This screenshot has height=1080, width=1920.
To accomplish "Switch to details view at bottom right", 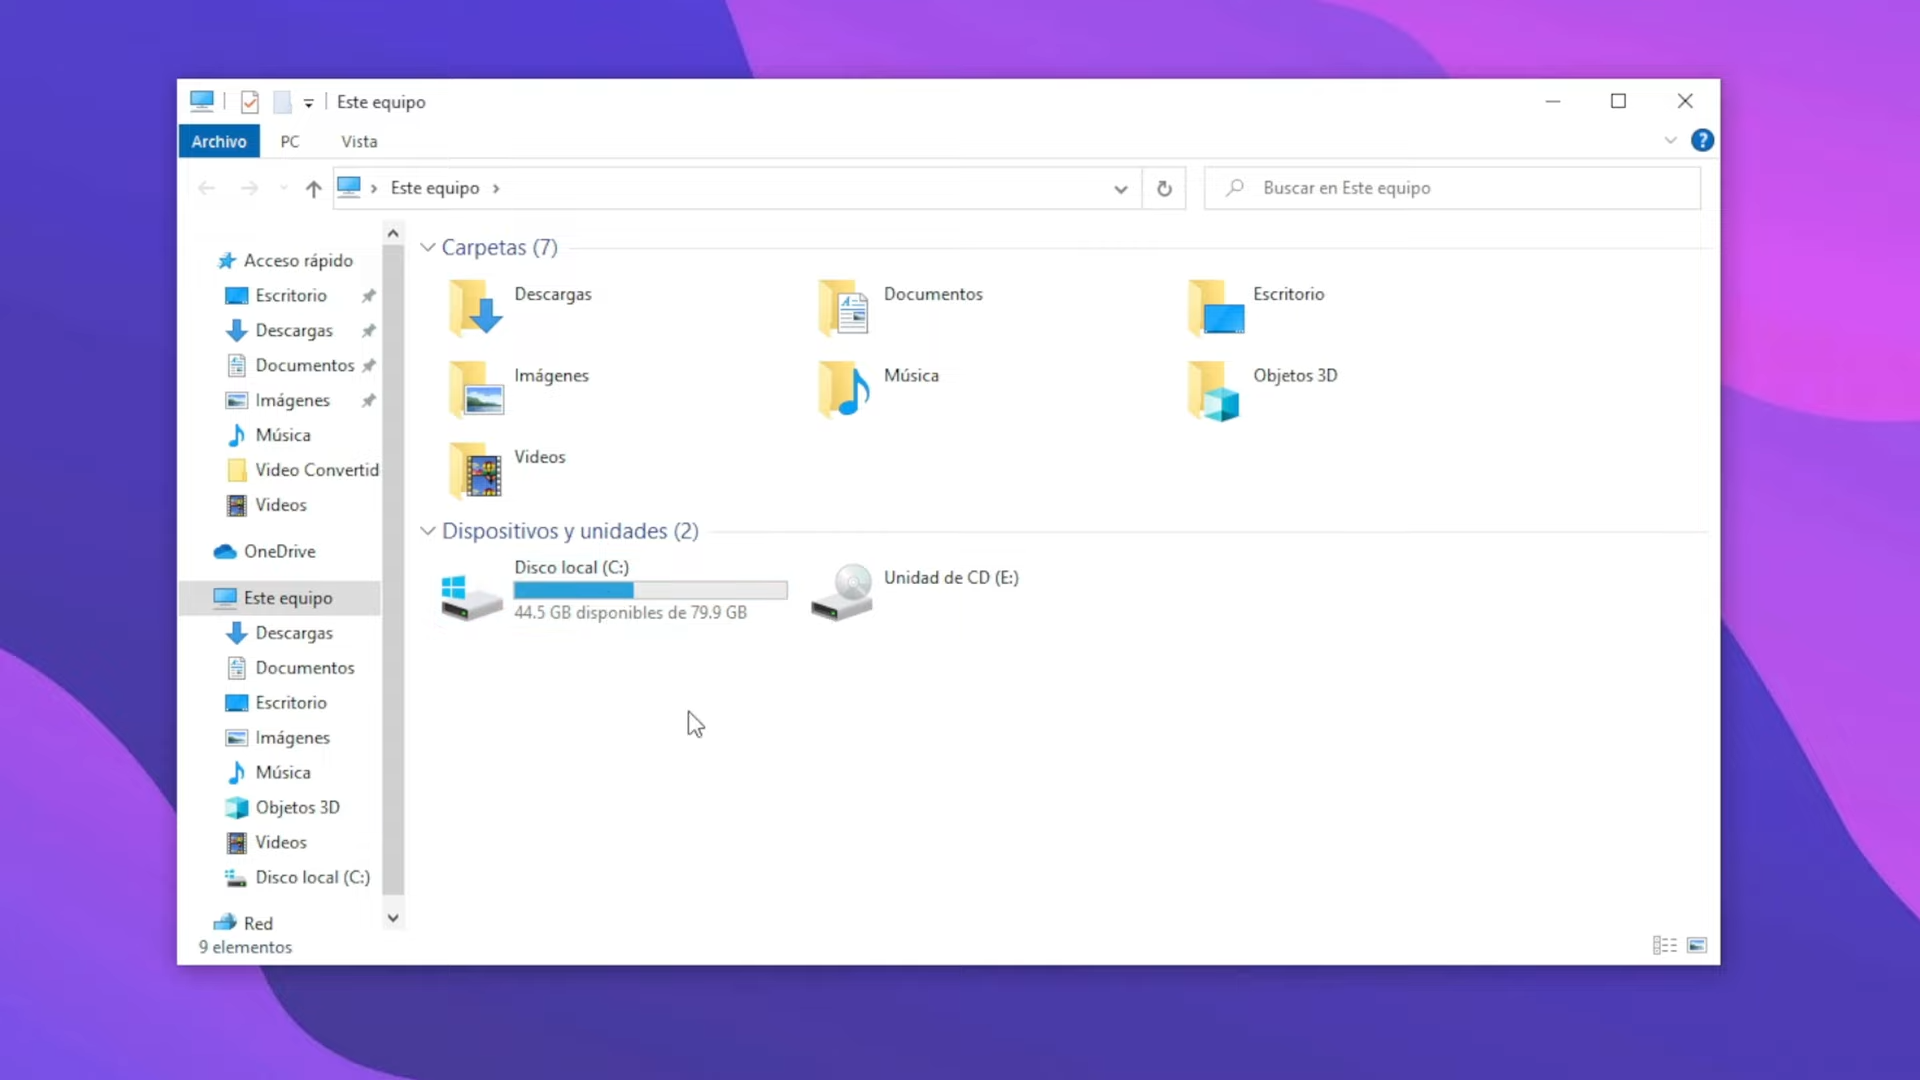I will point(1663,945).
